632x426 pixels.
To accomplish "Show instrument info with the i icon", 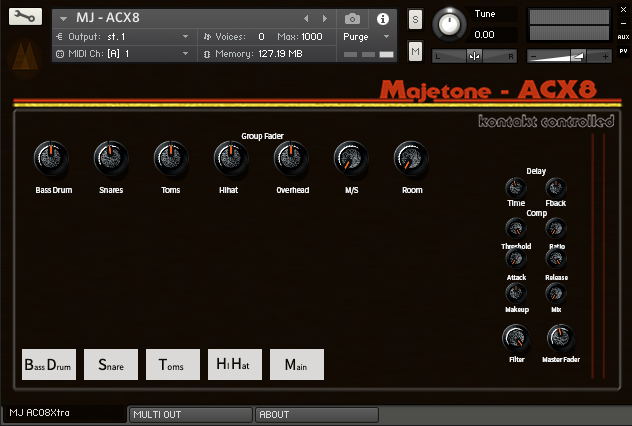I will [383, 19].
